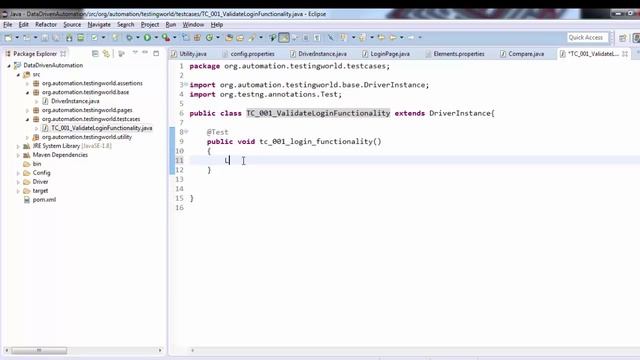Click the Previous Annotation toolbar icon
640x360 pixels.
point(362,38)
